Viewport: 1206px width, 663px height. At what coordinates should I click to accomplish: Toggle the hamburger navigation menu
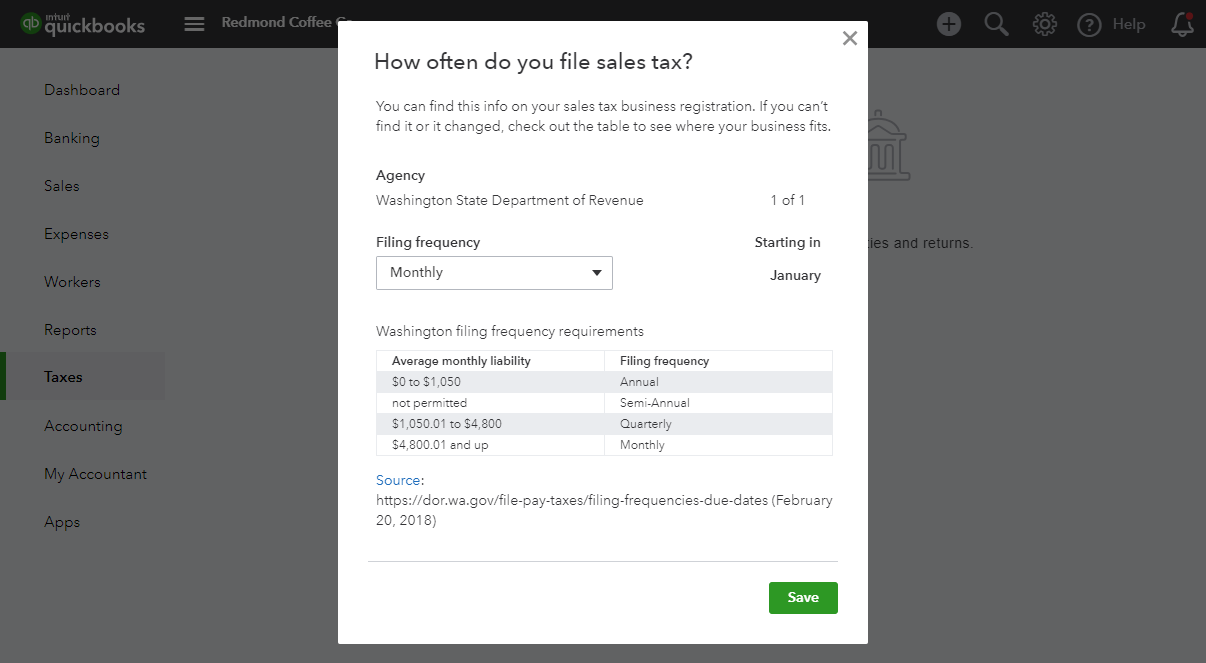tap(194, 24)
